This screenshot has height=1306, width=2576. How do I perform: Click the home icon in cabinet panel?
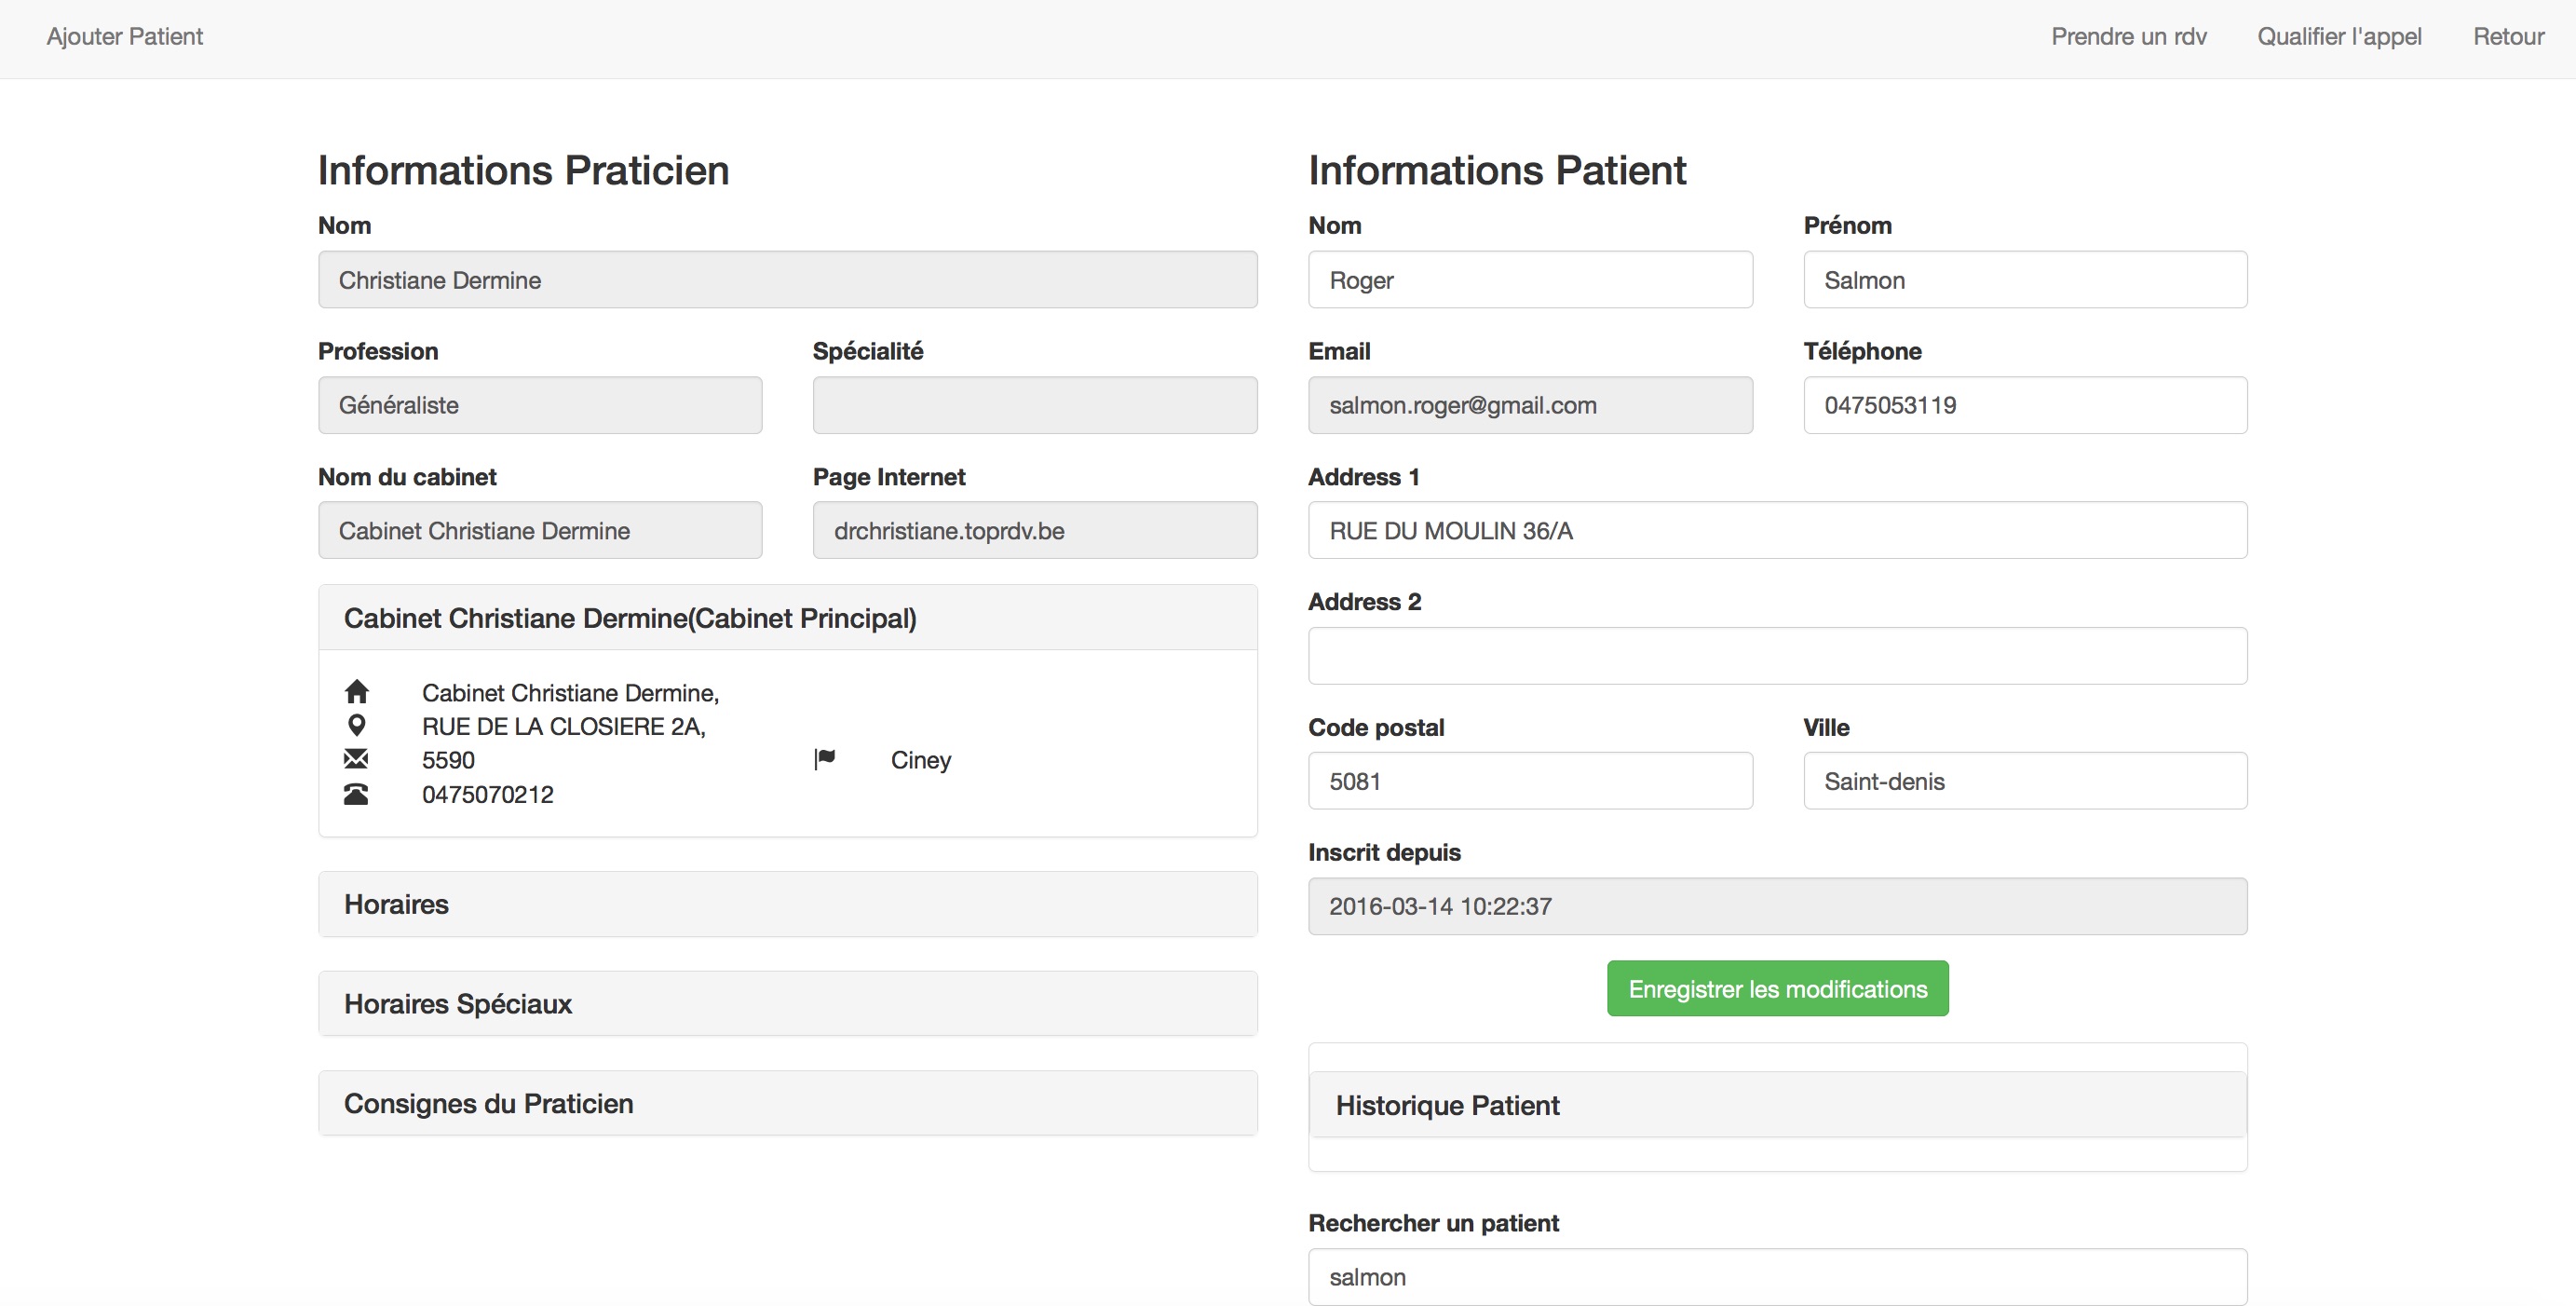pos(356,692)
